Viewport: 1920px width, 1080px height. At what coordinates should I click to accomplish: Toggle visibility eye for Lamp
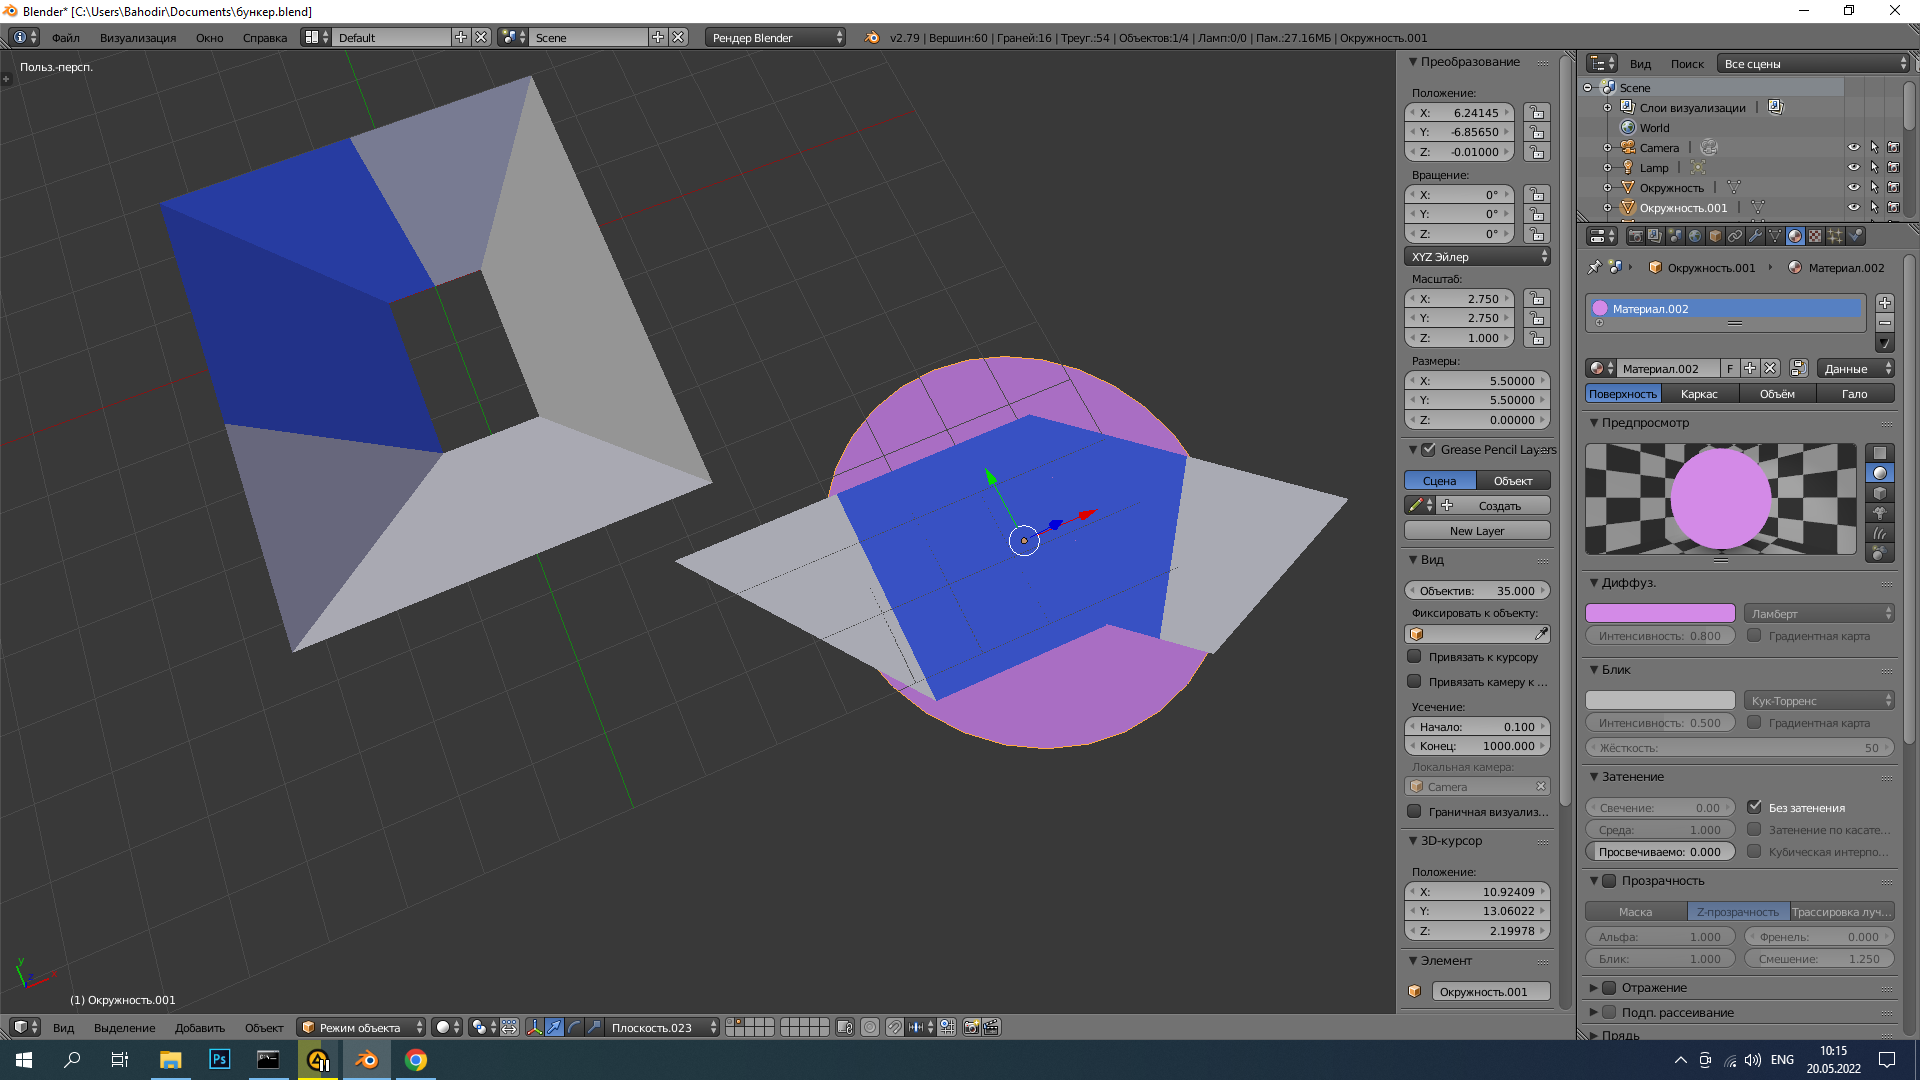pyautogui.click(x=1853, y=167)
